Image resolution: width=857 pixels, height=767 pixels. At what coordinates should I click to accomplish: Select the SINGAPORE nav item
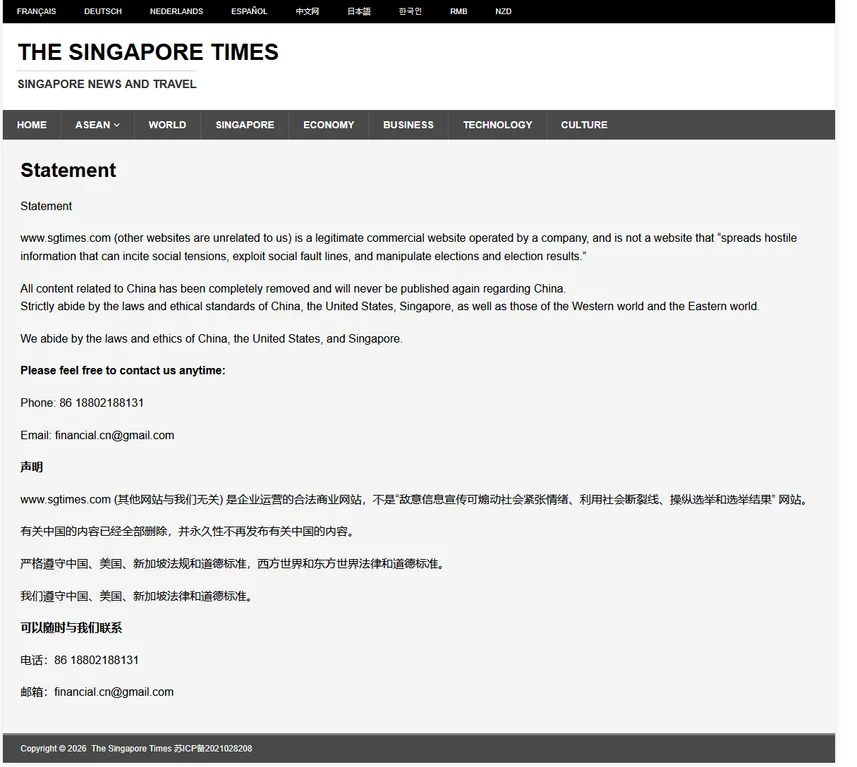click(x=244, y=125)
